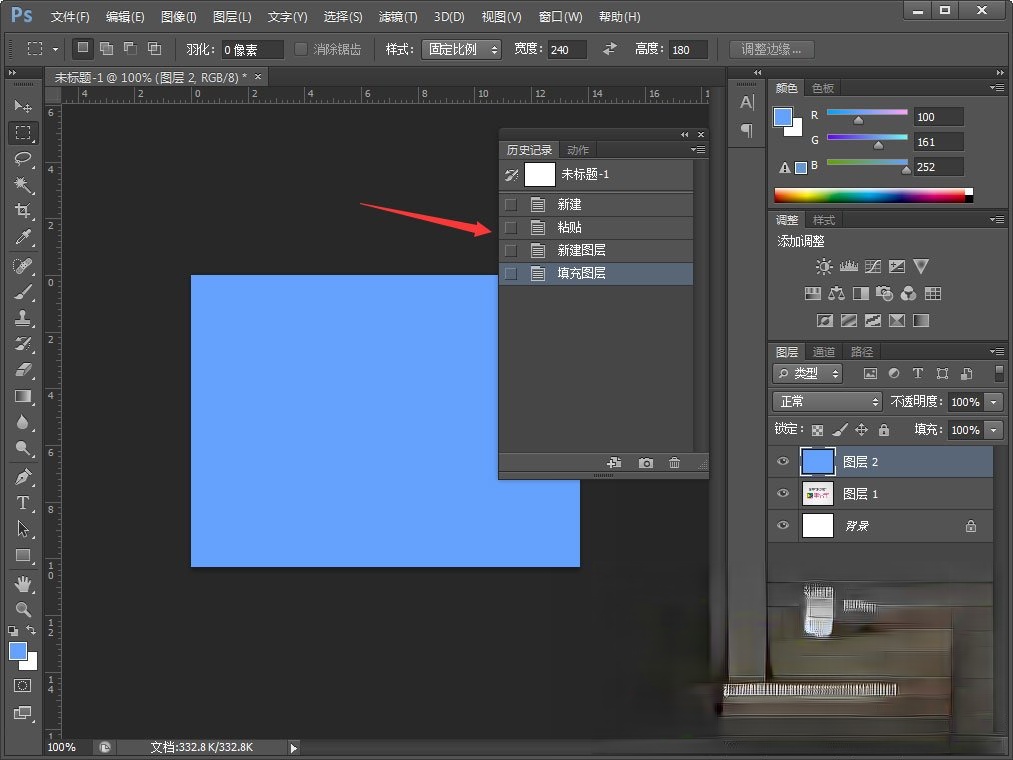The image size is (1013, 760).
Task: Select the 粘贴 history state
Action: [569, 227]
